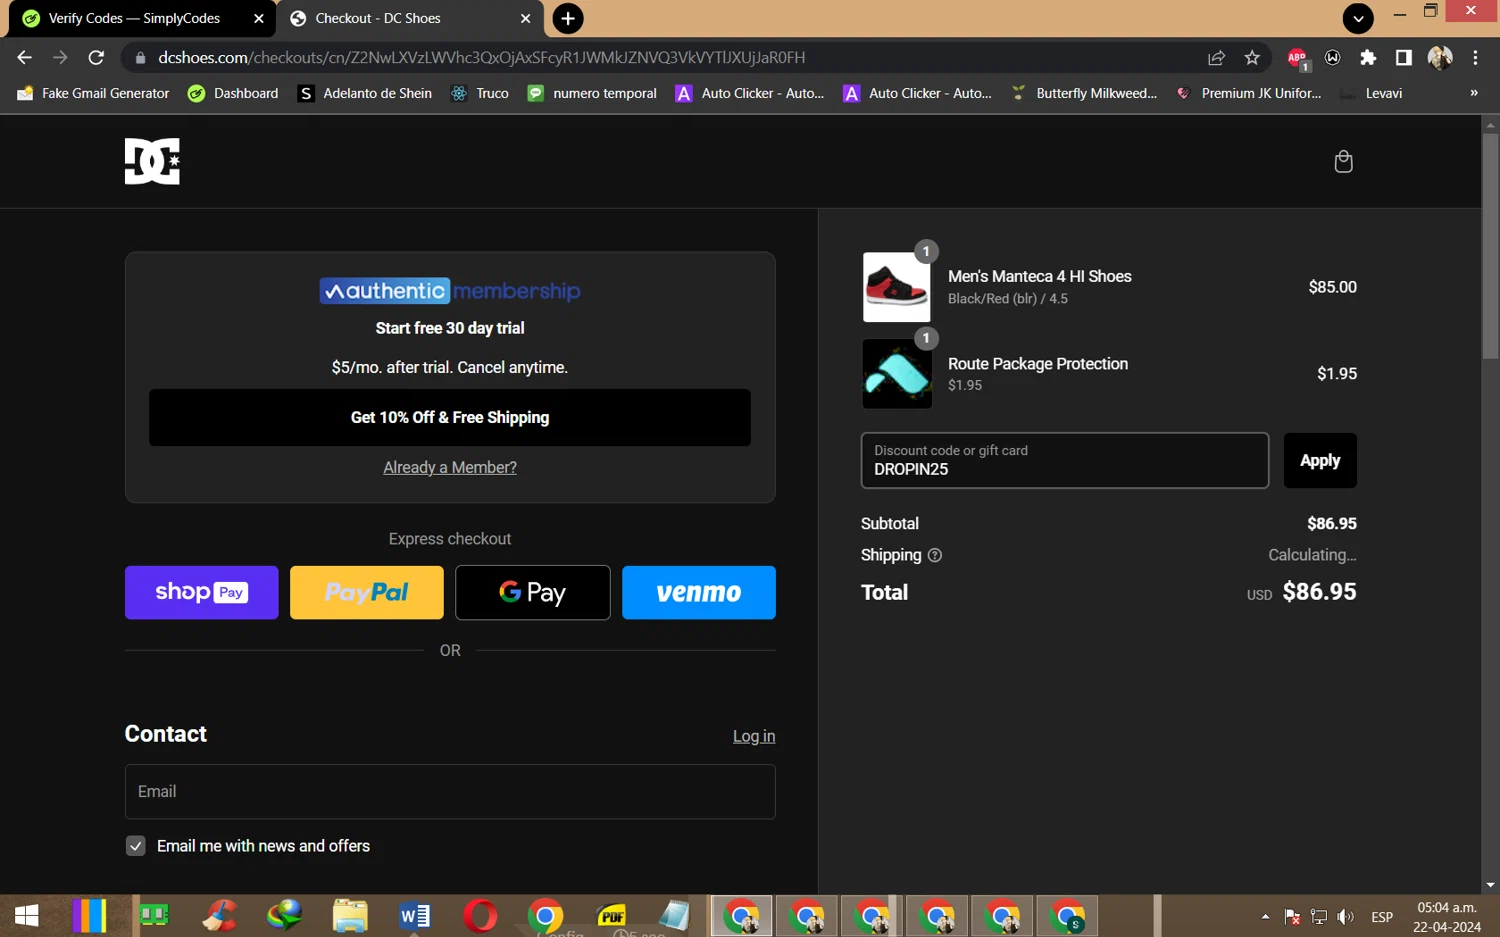Open the Adblock Plus extension
The image size is (1500, 937).
(1297, 58)
